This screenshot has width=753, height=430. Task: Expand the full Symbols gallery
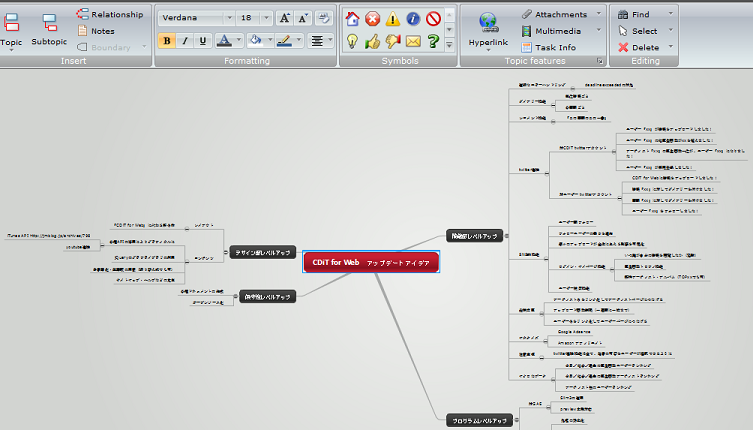[x=449, y=45]
